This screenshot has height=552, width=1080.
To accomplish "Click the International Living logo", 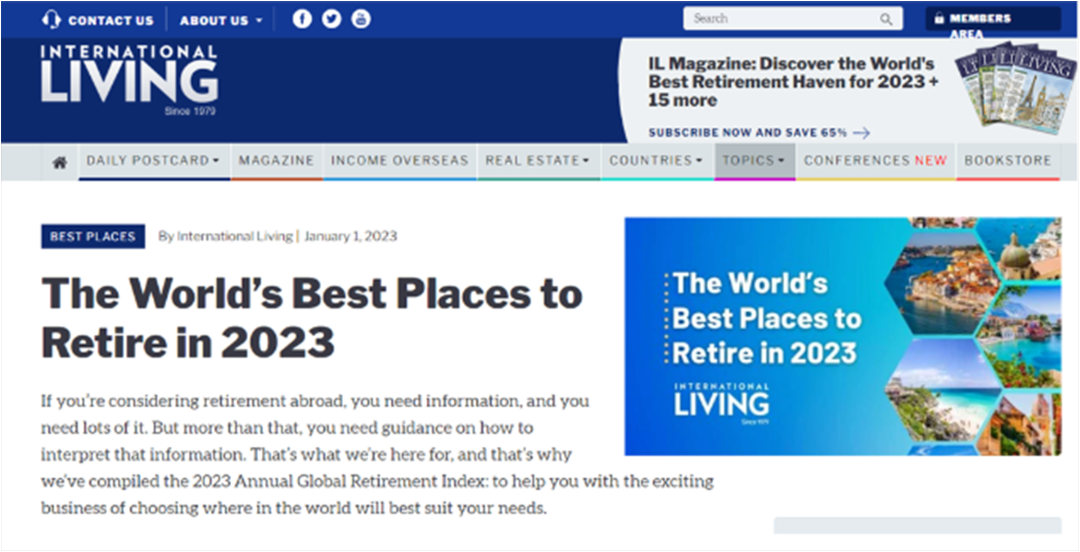I will [x=129, y=80].
